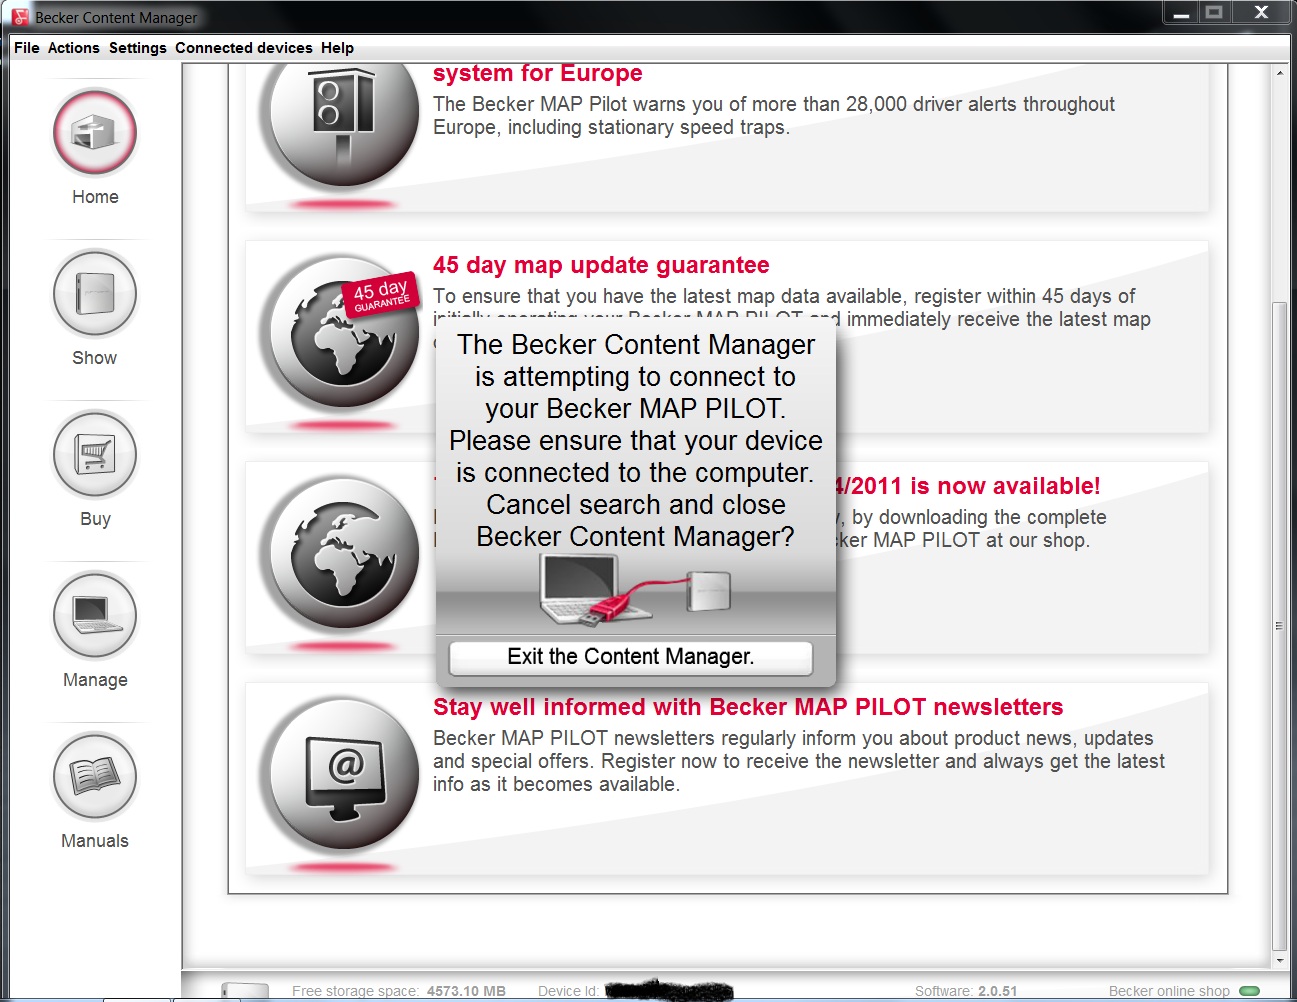The height and width of the screenshot is (1002, 1297).
Task: Click the Software 2.0.51 version text
Action: [x=966, y=991]
